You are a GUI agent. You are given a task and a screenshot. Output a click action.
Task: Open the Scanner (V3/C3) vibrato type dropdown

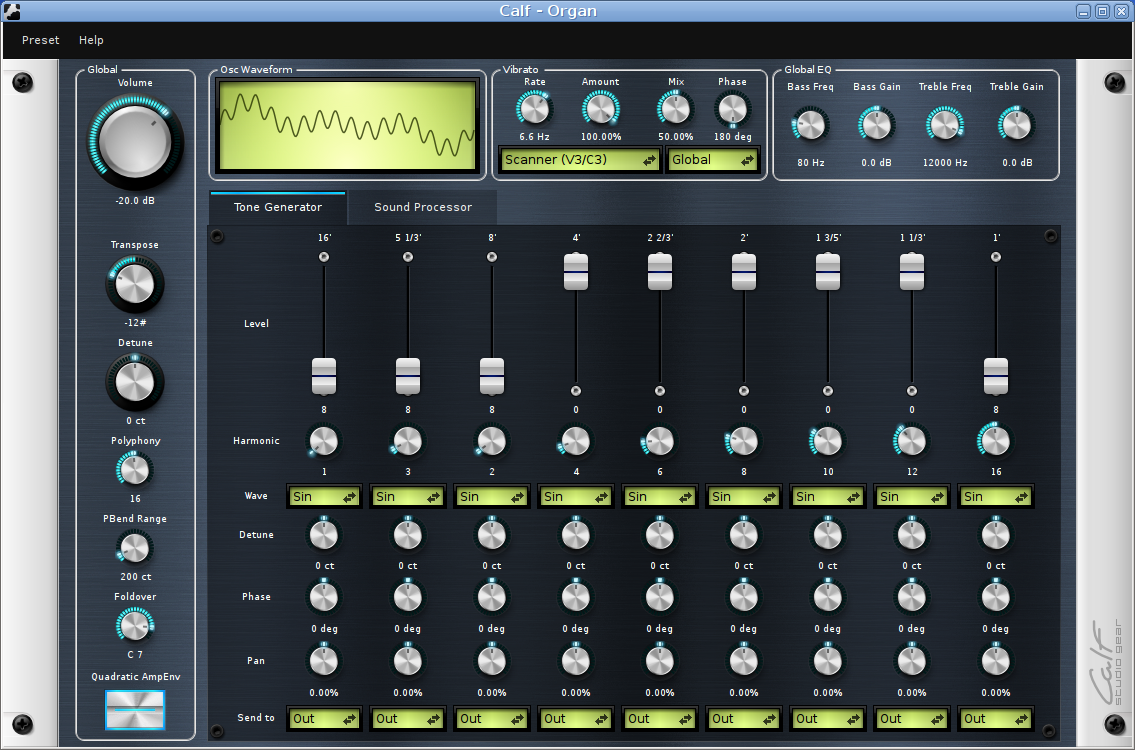coord(580,160)
